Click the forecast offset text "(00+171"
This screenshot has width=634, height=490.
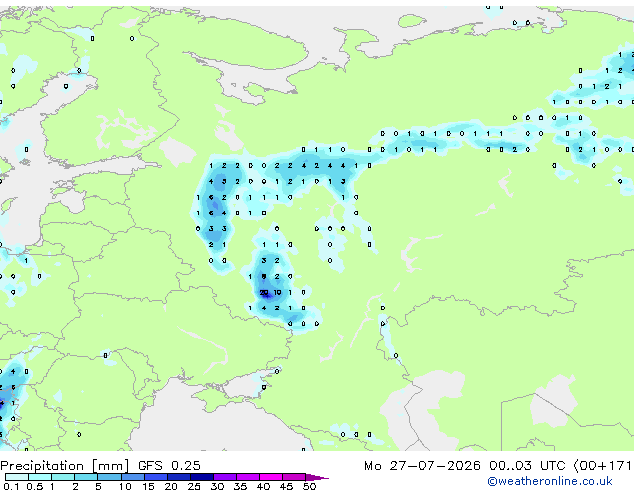tap(602, 466)
